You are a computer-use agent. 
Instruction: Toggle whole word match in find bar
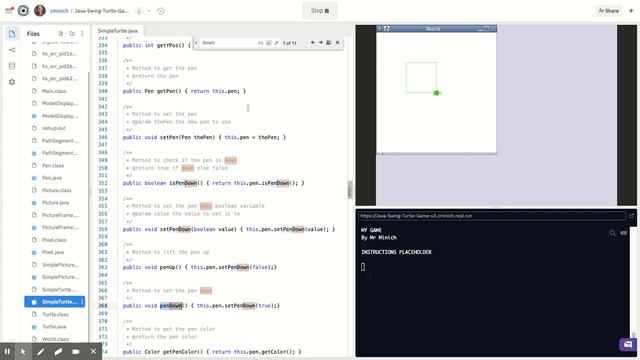coord(269,43)
